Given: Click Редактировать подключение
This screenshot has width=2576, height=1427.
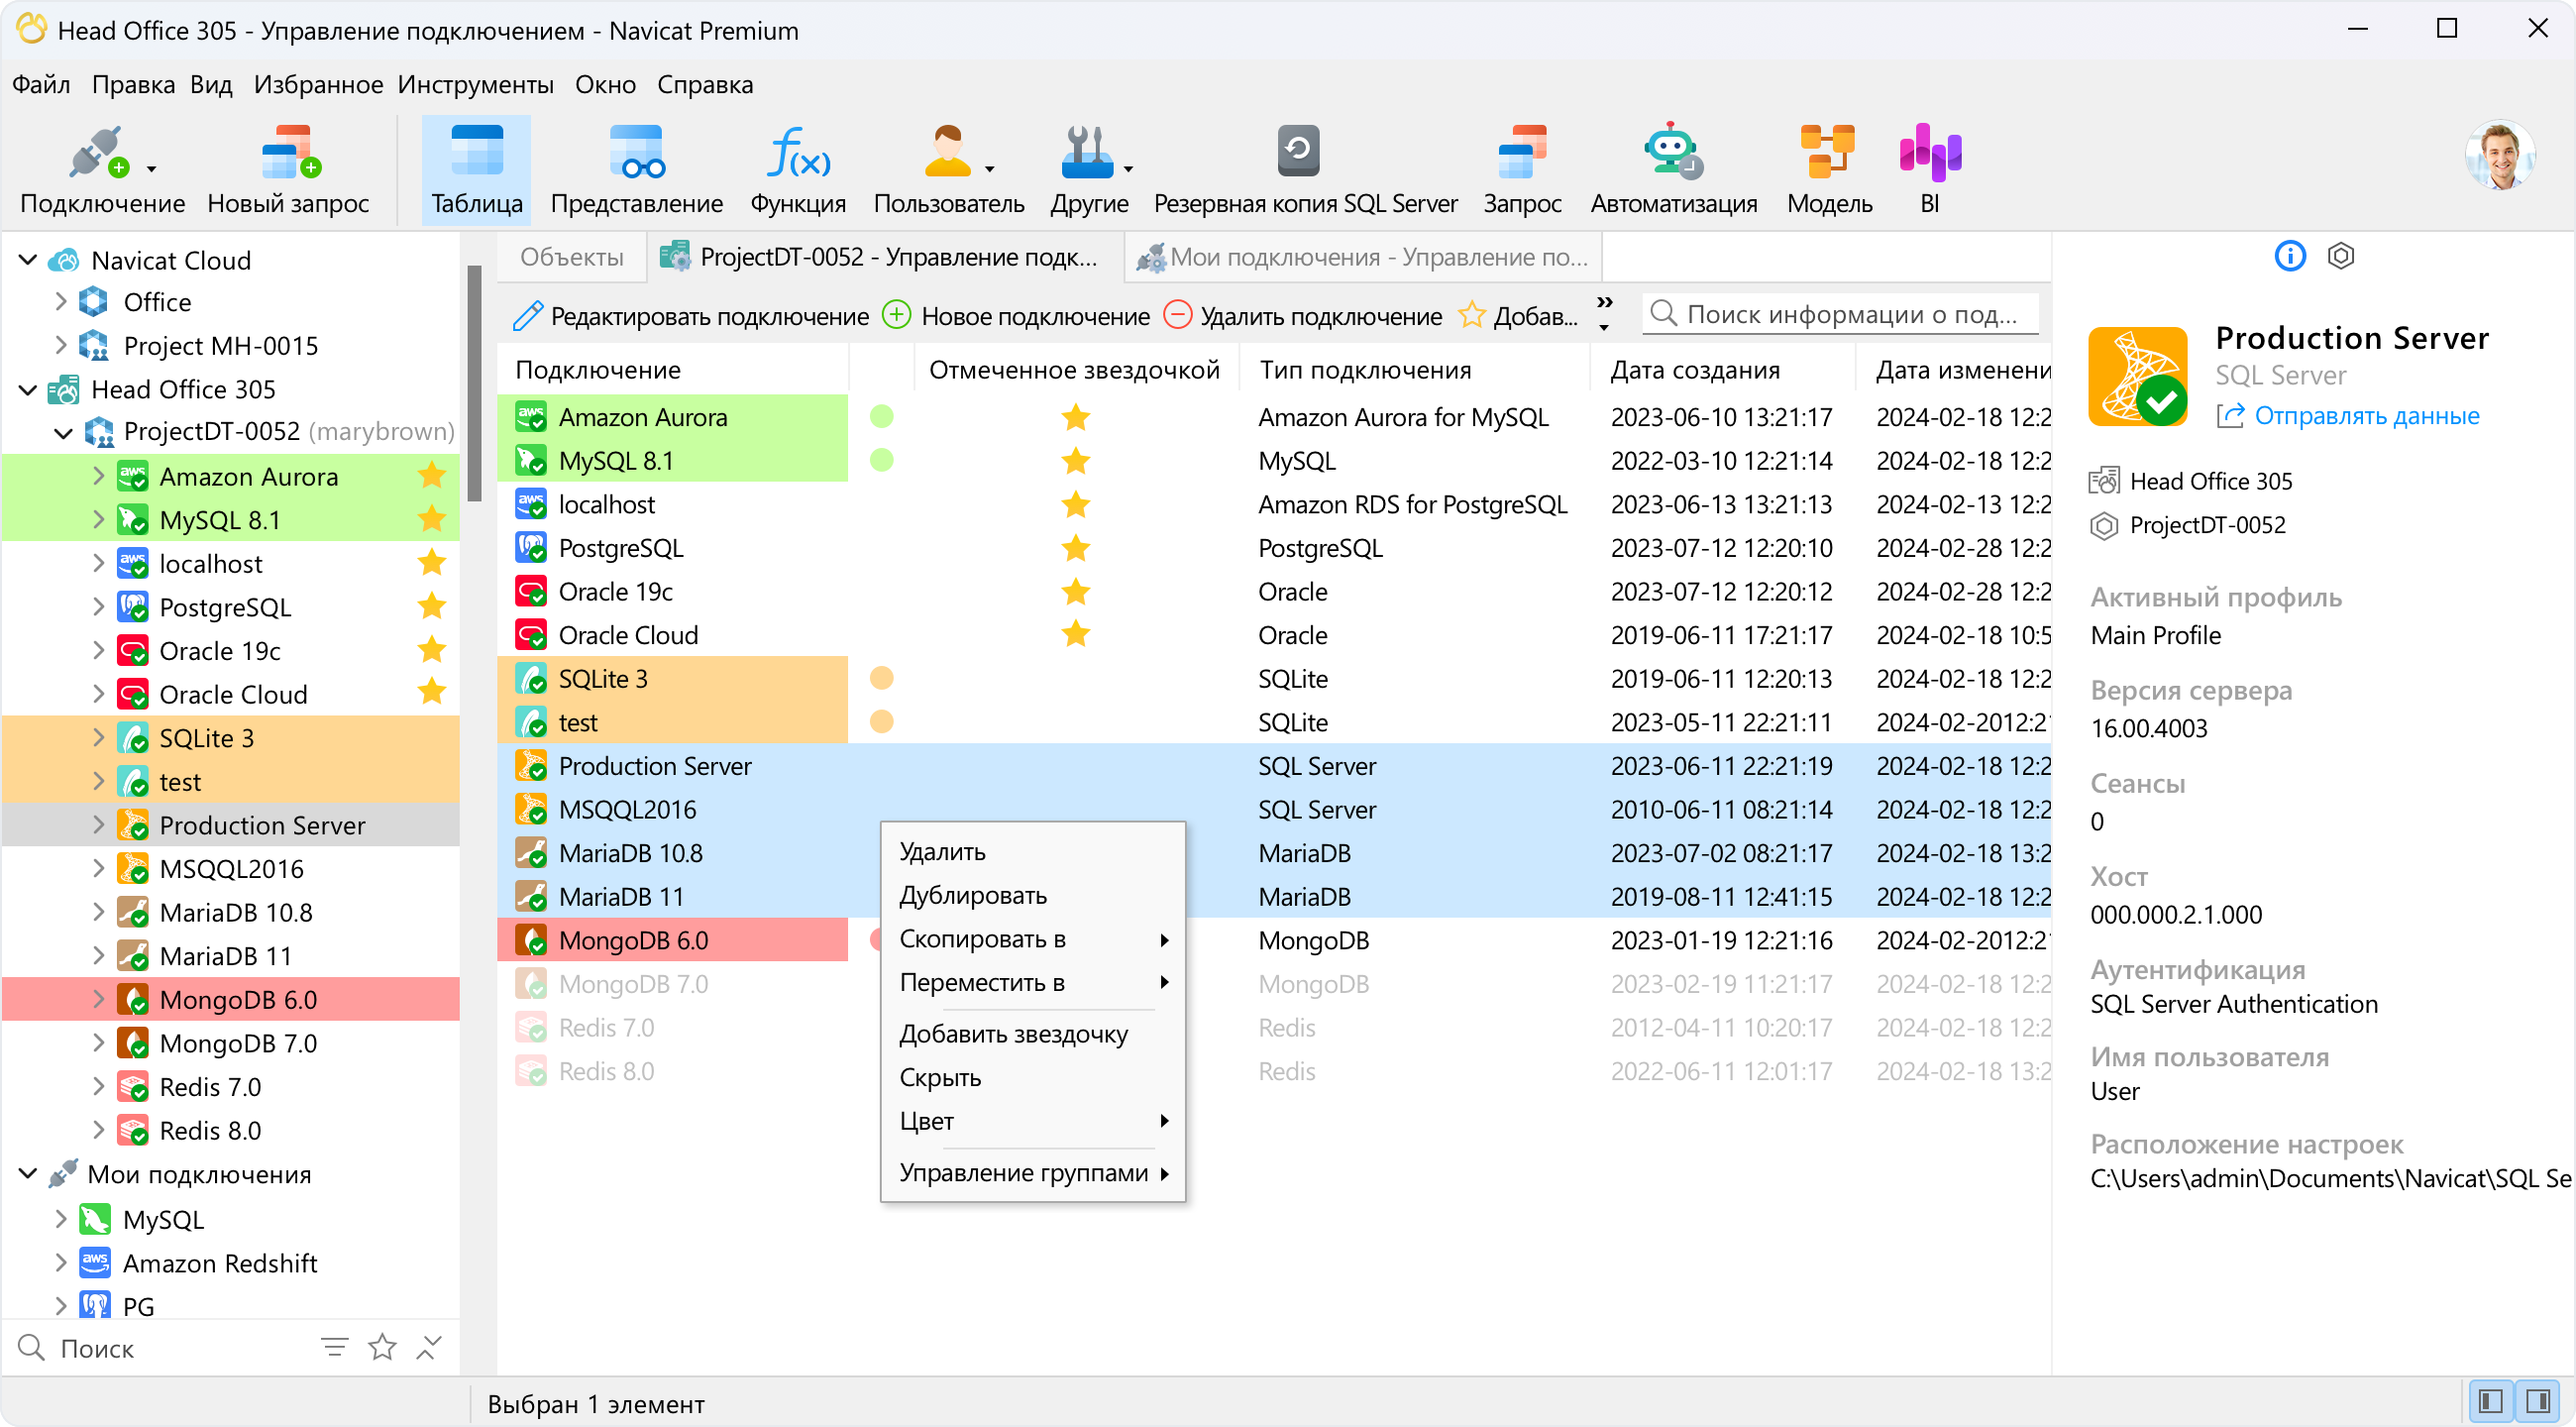Looking at the screenshot, I should (690, 316).
